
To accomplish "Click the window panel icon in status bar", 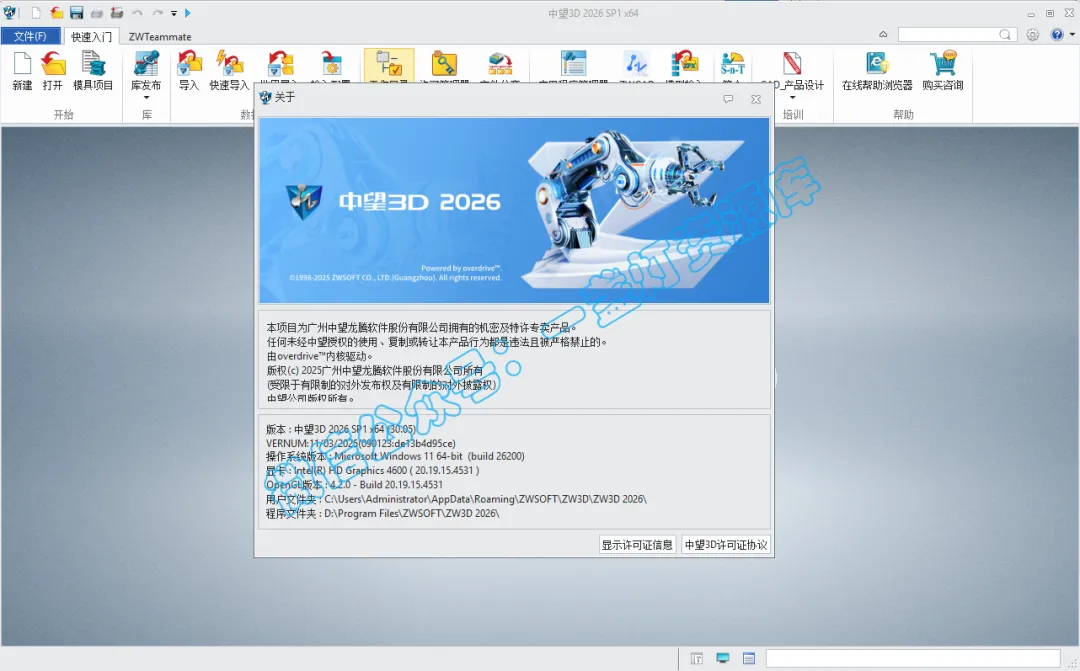I will 749,659.
